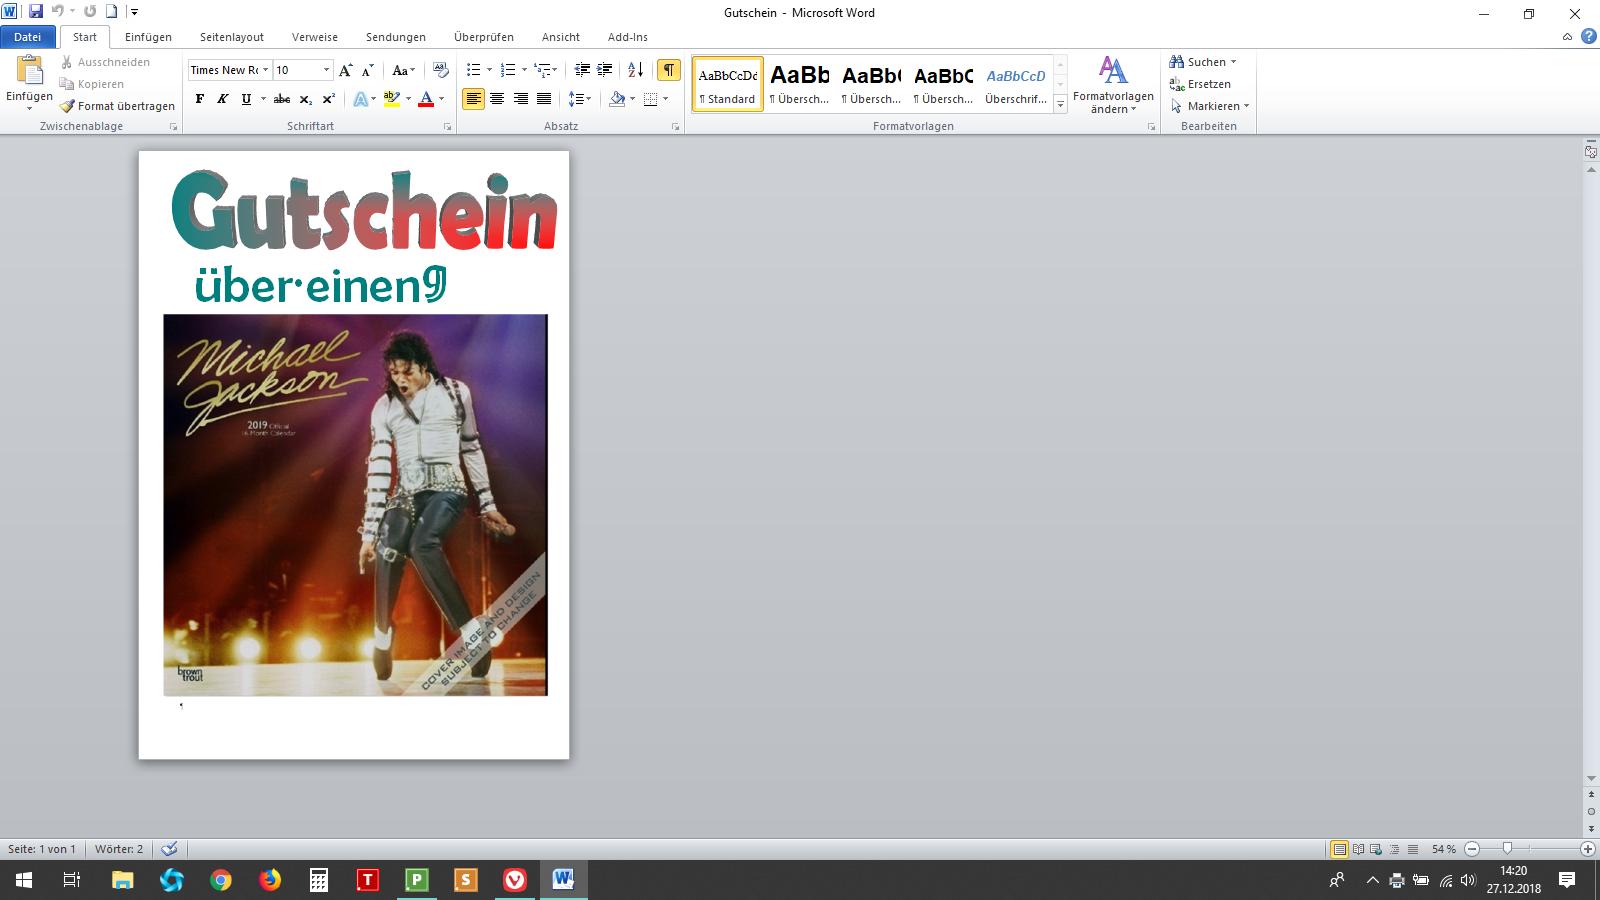The image size is (1600, 900).
Task: Toggle underline formatting (U)
Action: [246, 99]
